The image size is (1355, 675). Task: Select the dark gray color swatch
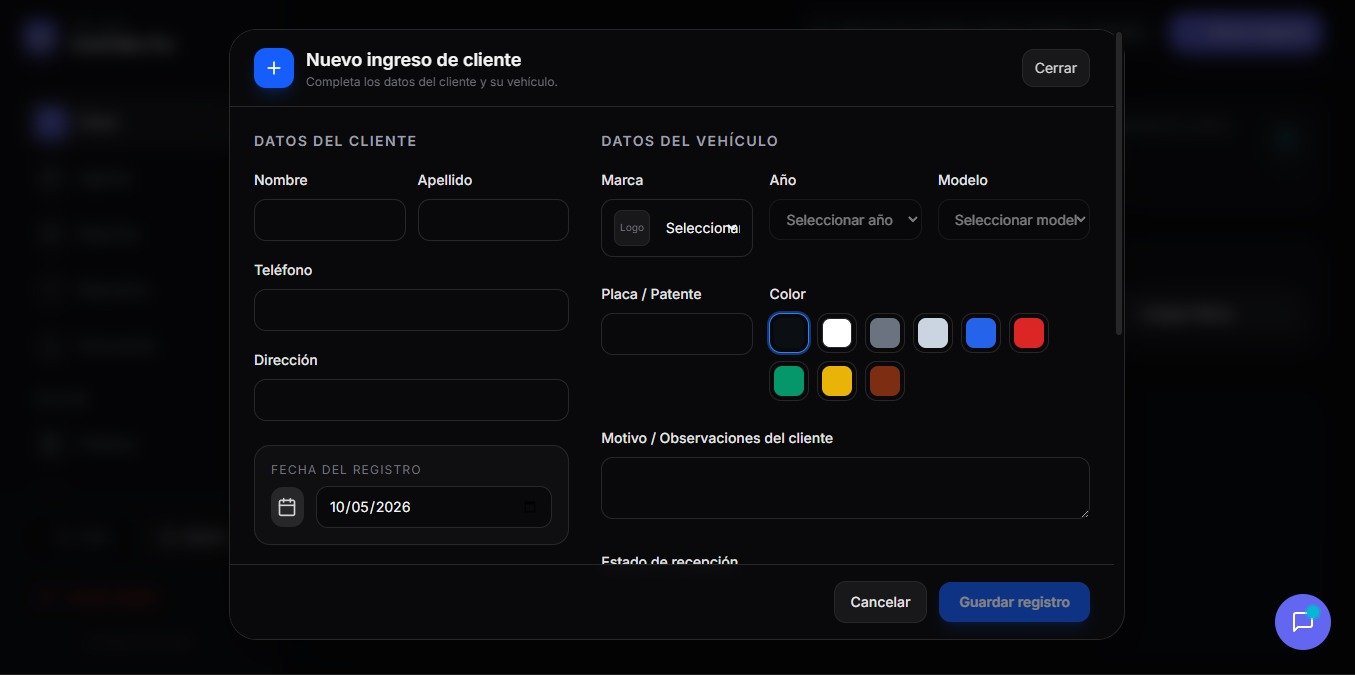pos(885,333)
